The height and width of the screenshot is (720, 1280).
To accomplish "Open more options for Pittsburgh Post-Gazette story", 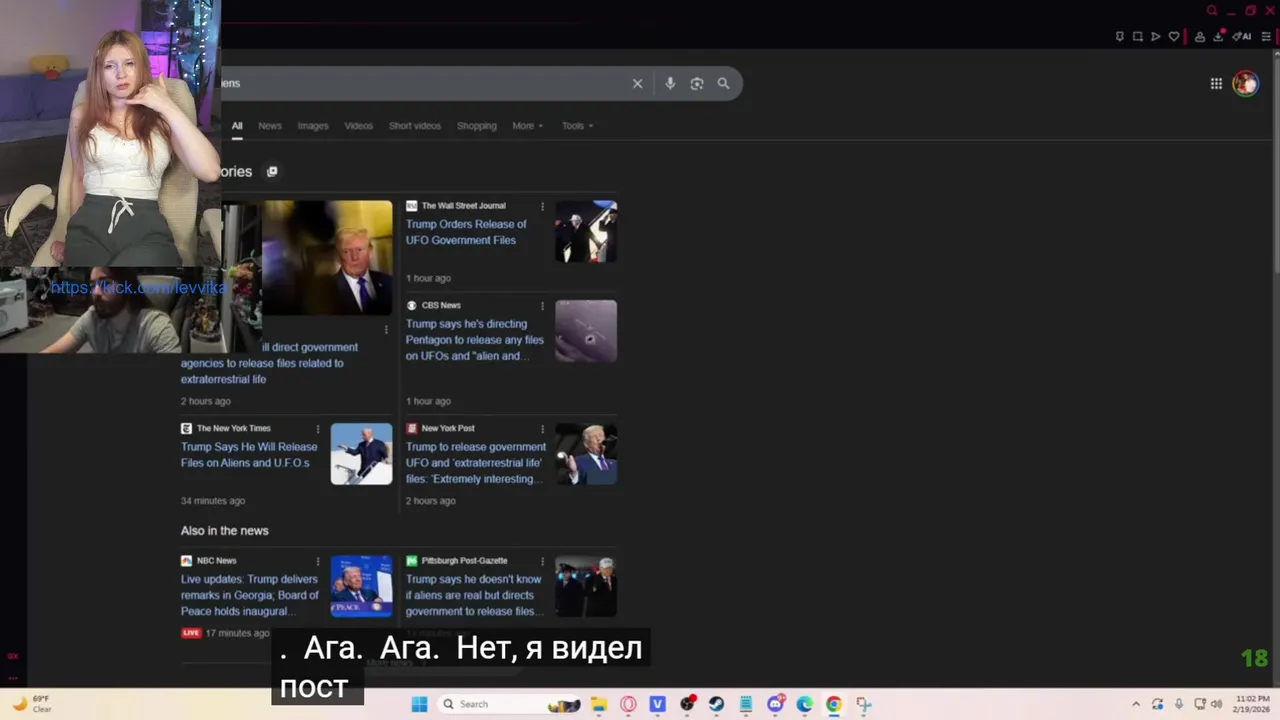I will pyautogui.click(x=543, y=561).
